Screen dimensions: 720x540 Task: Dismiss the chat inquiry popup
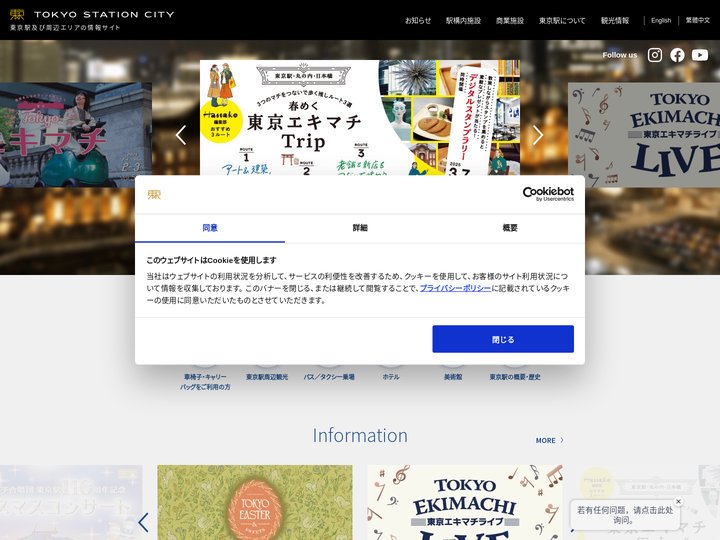coord(678,501)
